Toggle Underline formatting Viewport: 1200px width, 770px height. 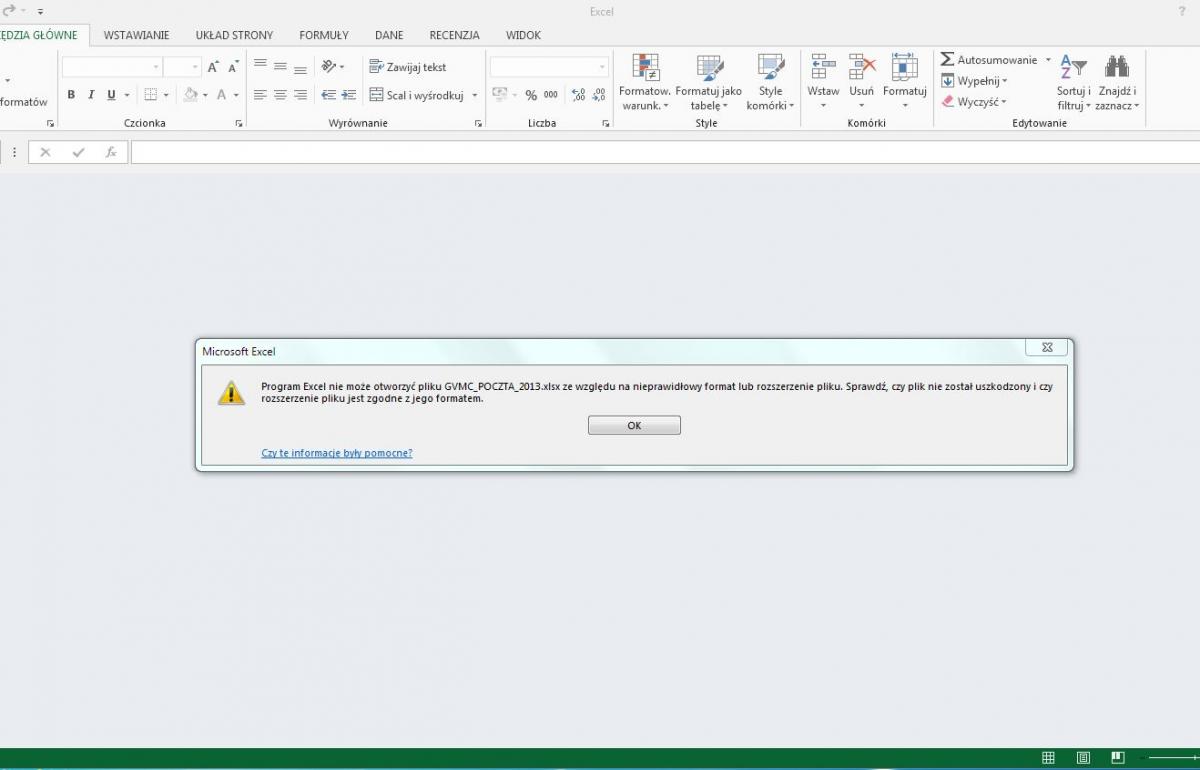[x=111, y=95]
